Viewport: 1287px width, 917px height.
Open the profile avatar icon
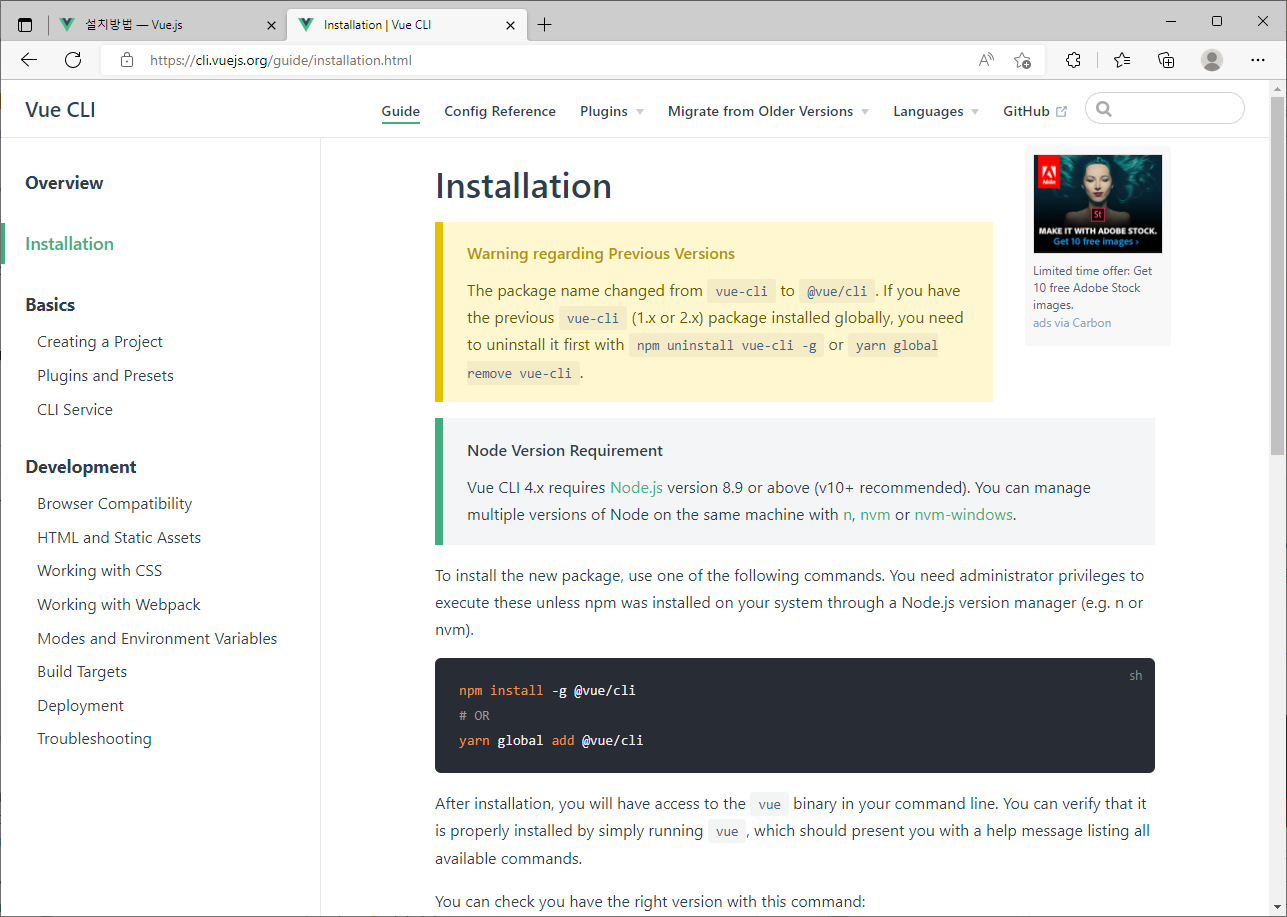click(1212, 60)
